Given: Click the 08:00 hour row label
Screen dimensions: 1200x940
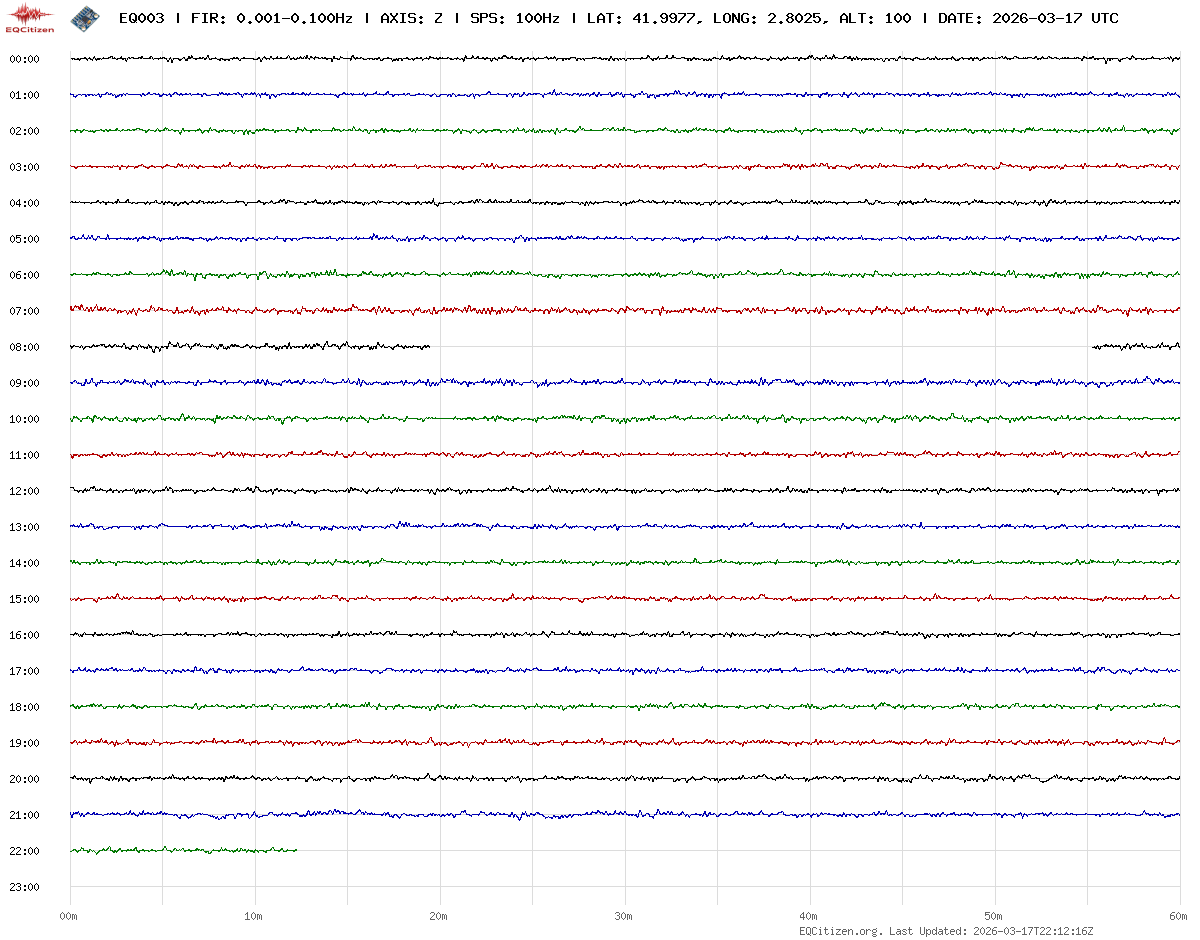Looking at the screenshot, I should tap(24, 347).
